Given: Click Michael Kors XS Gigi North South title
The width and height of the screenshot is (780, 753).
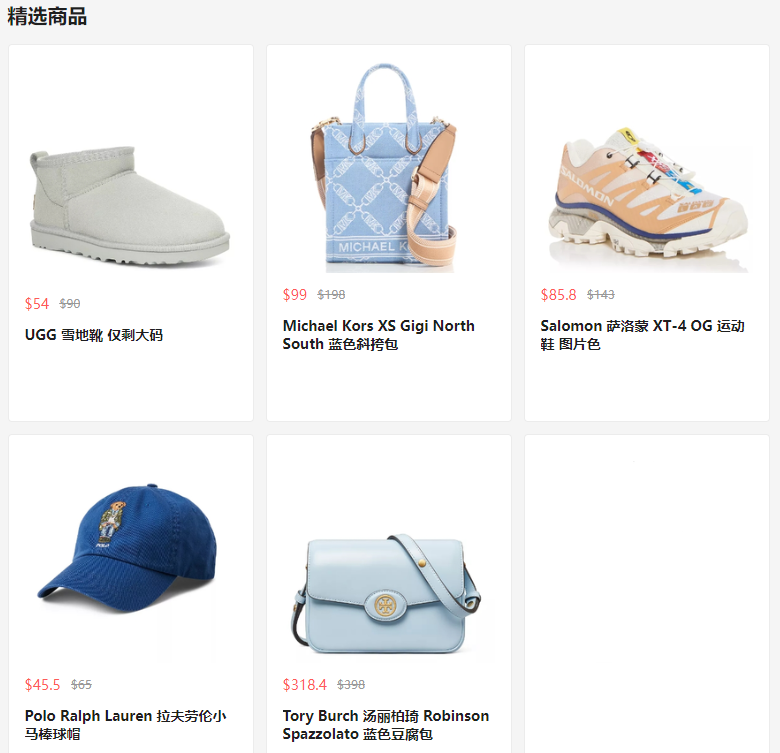Looking at the screenshot, I should [x=379, y=335].
